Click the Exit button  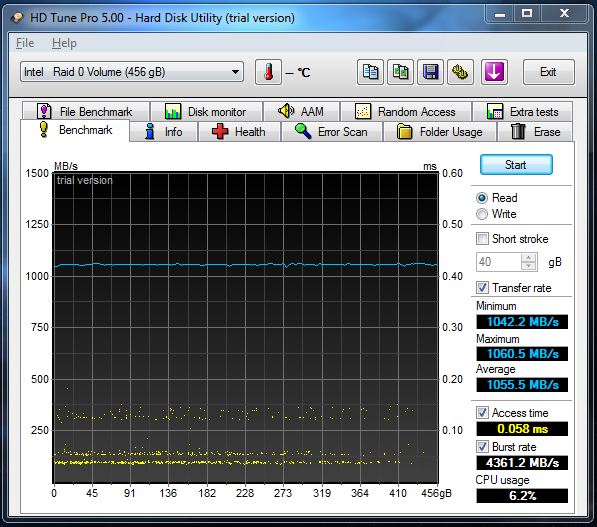[549, 72]
